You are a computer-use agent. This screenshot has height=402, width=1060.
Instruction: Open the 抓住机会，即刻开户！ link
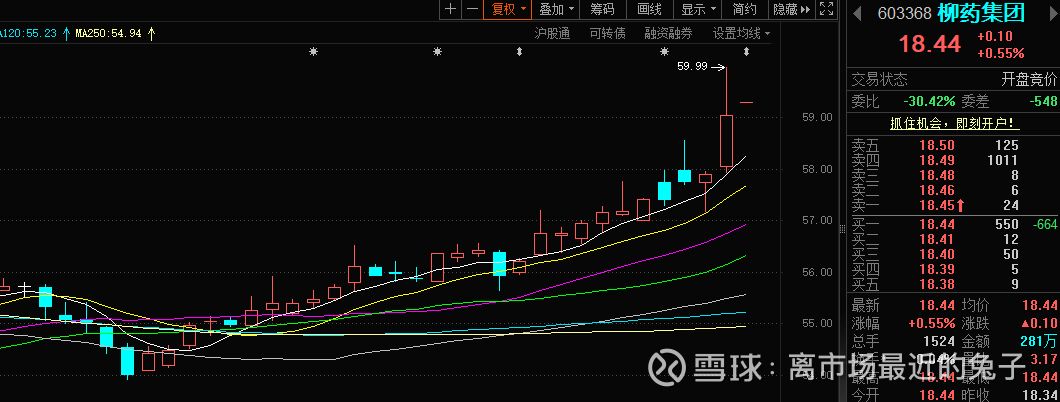[954, 124]
